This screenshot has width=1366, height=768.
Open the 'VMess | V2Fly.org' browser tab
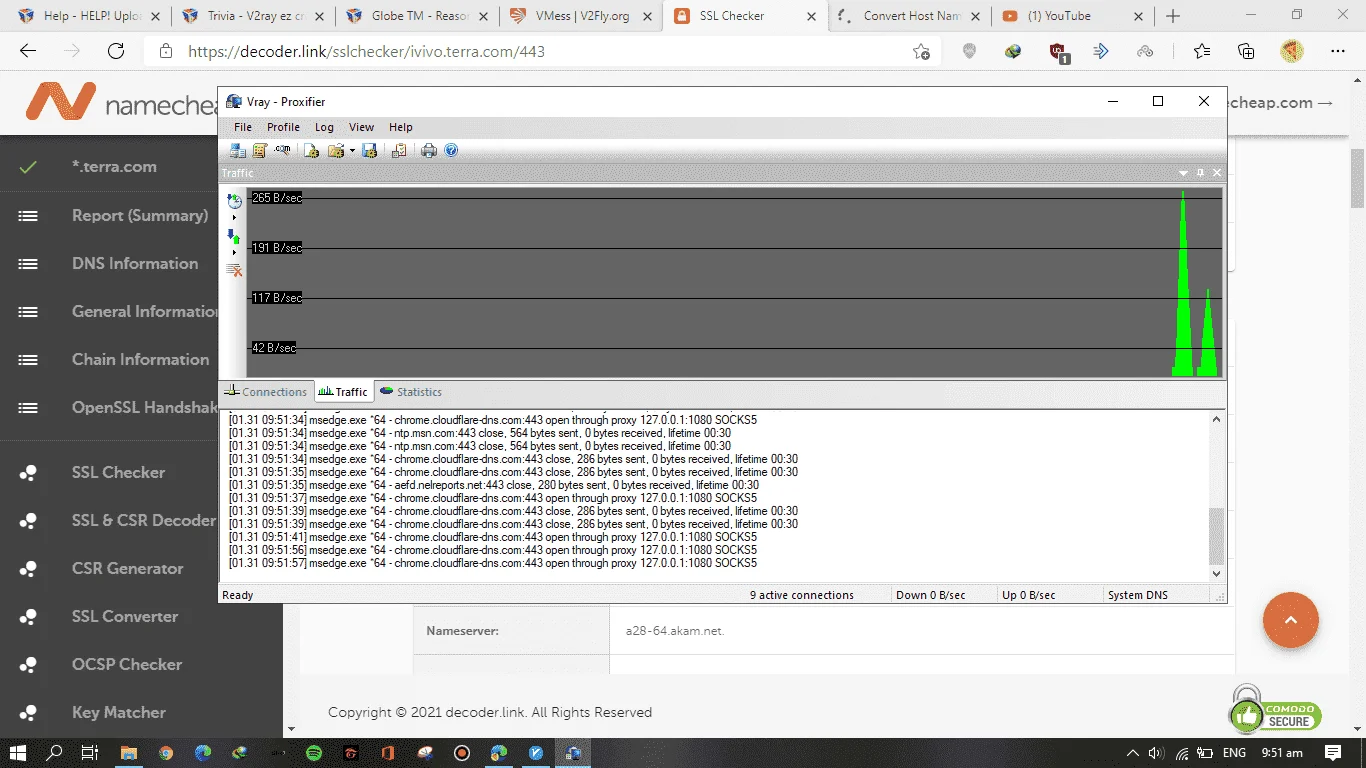(581, 16)
